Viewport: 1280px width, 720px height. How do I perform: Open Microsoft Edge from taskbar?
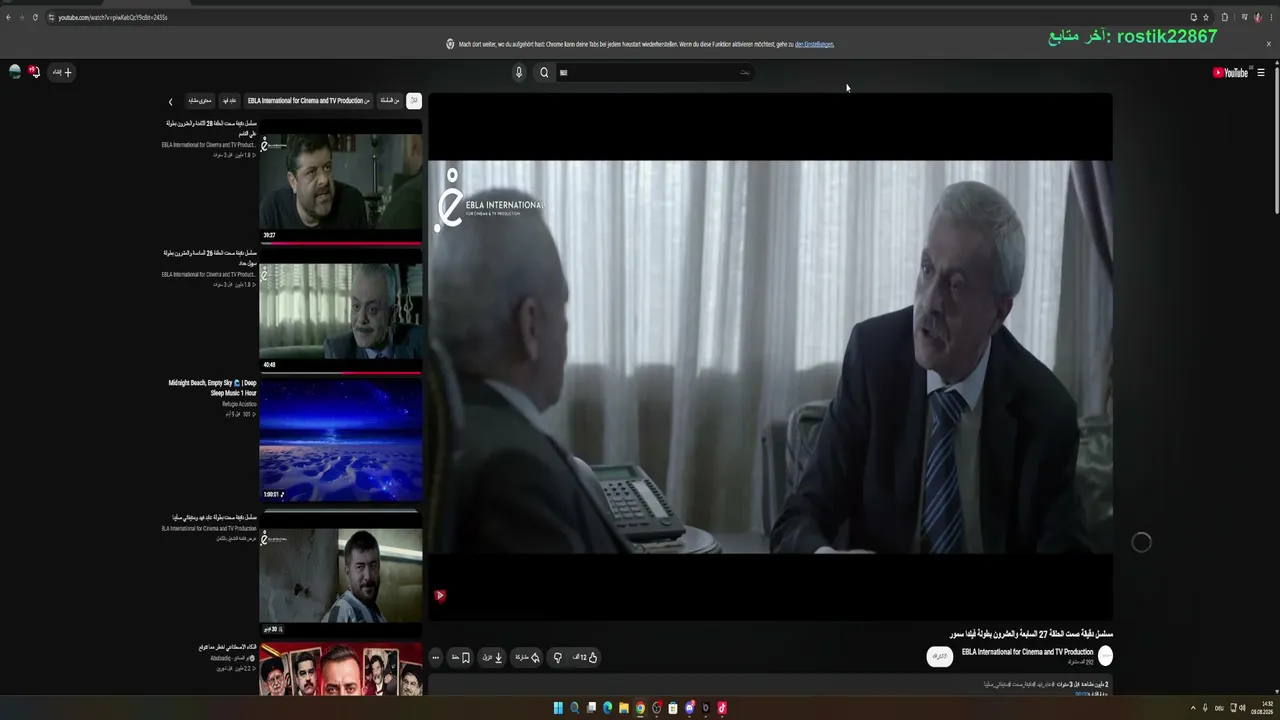[x=607, y=708]
